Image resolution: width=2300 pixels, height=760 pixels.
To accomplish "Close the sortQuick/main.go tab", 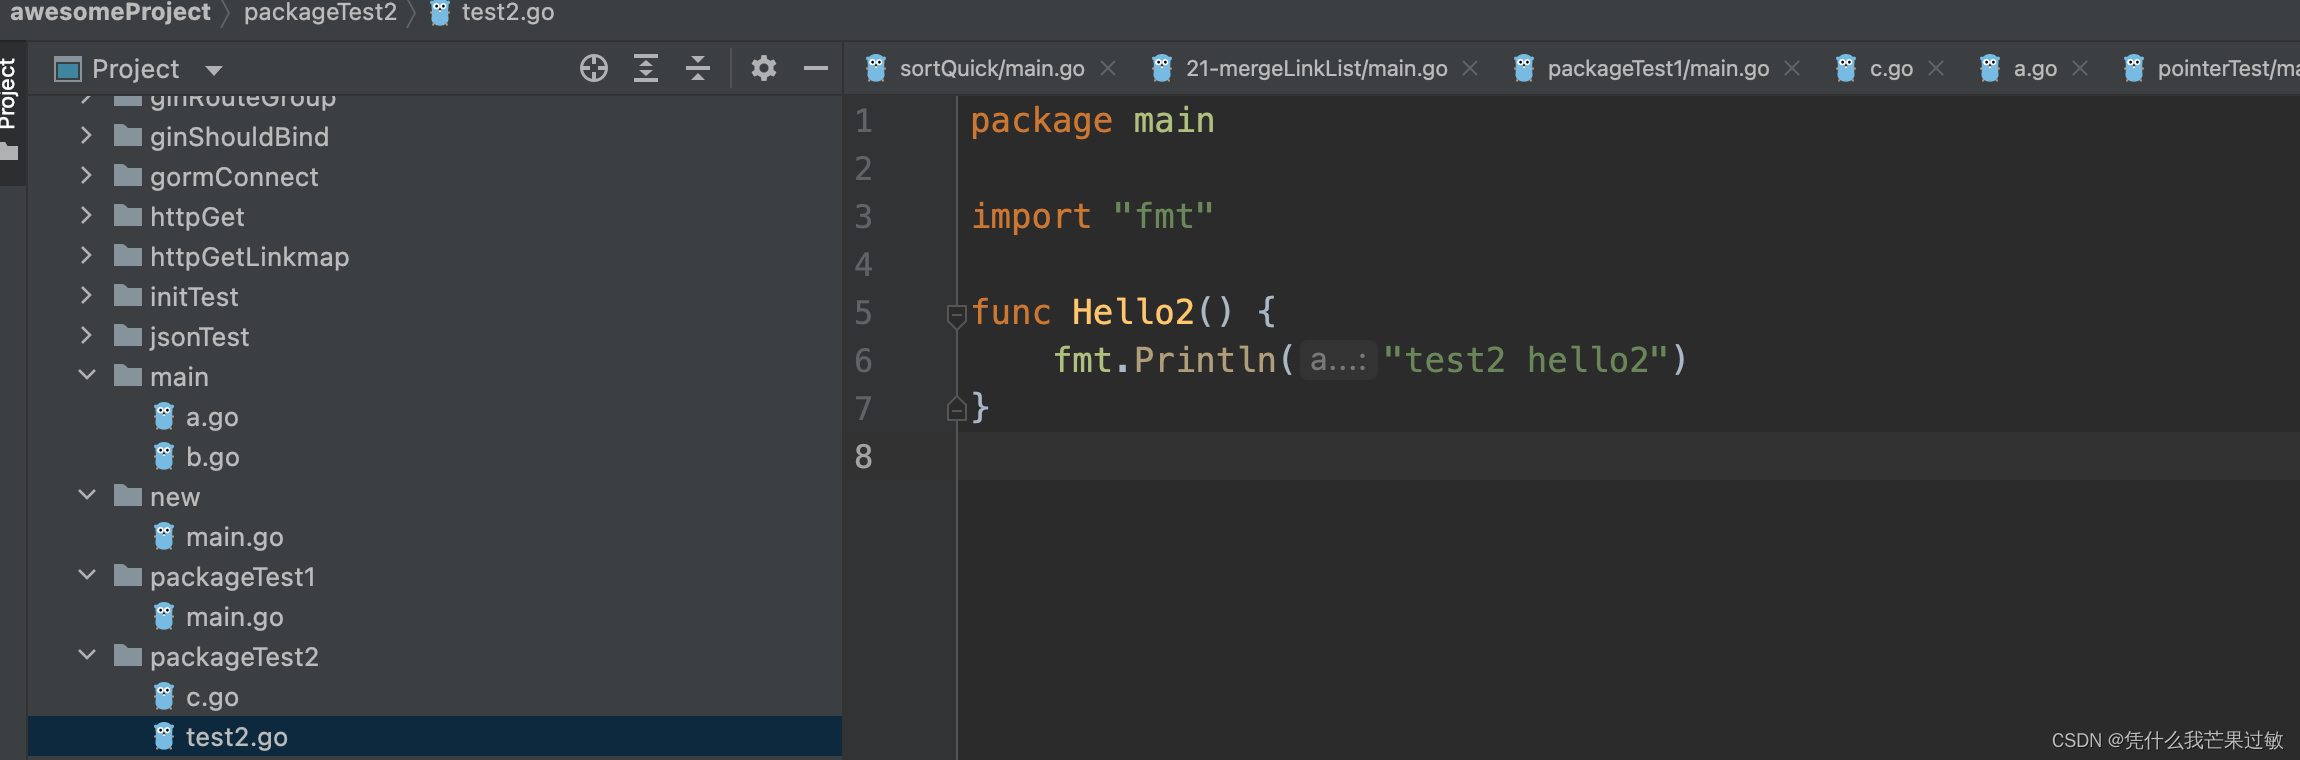I will coord(1108,68).
